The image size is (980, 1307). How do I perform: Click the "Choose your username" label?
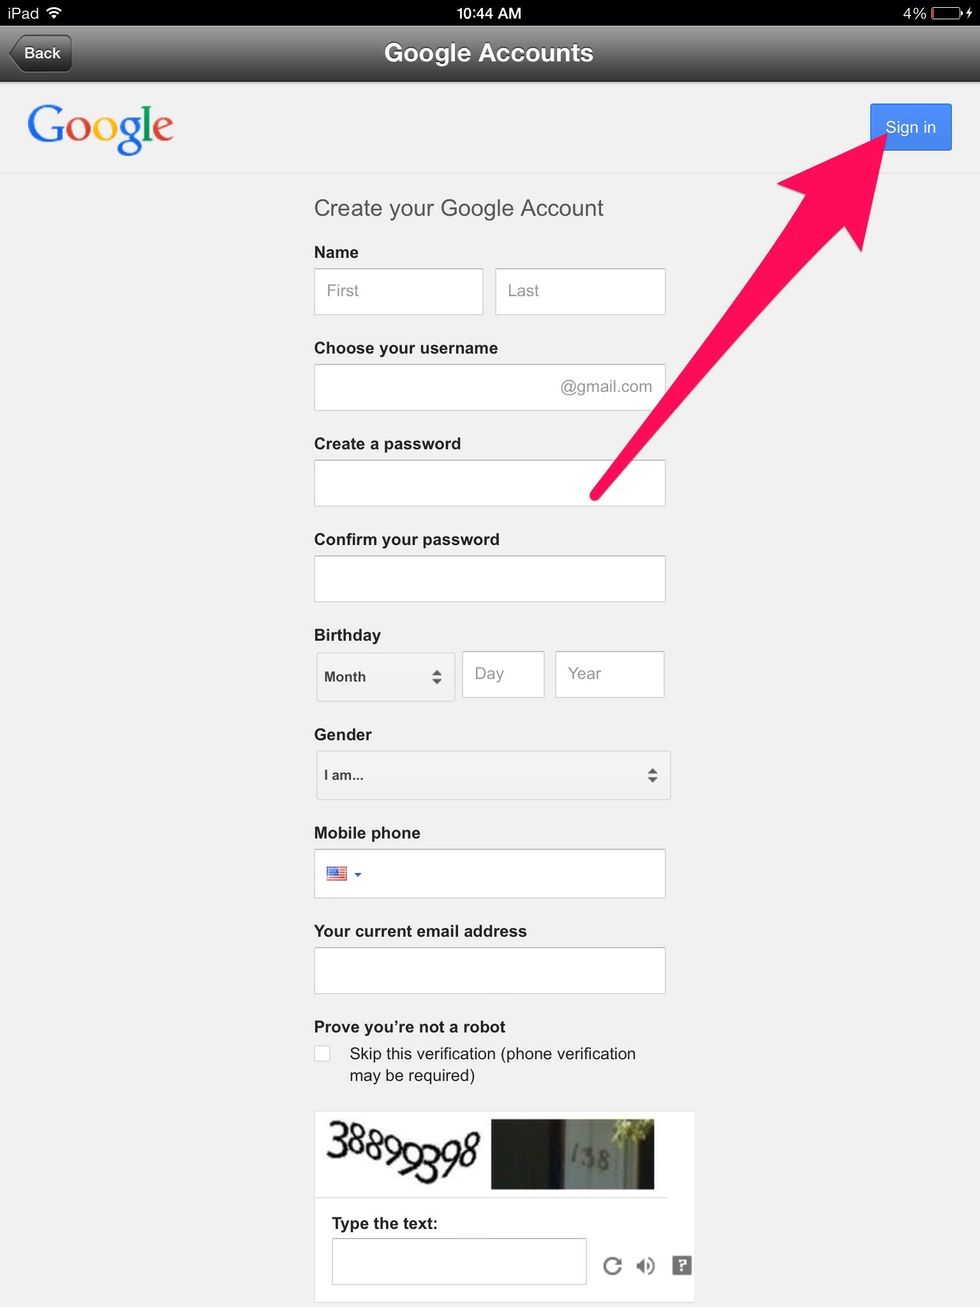(x=406, y=348)
